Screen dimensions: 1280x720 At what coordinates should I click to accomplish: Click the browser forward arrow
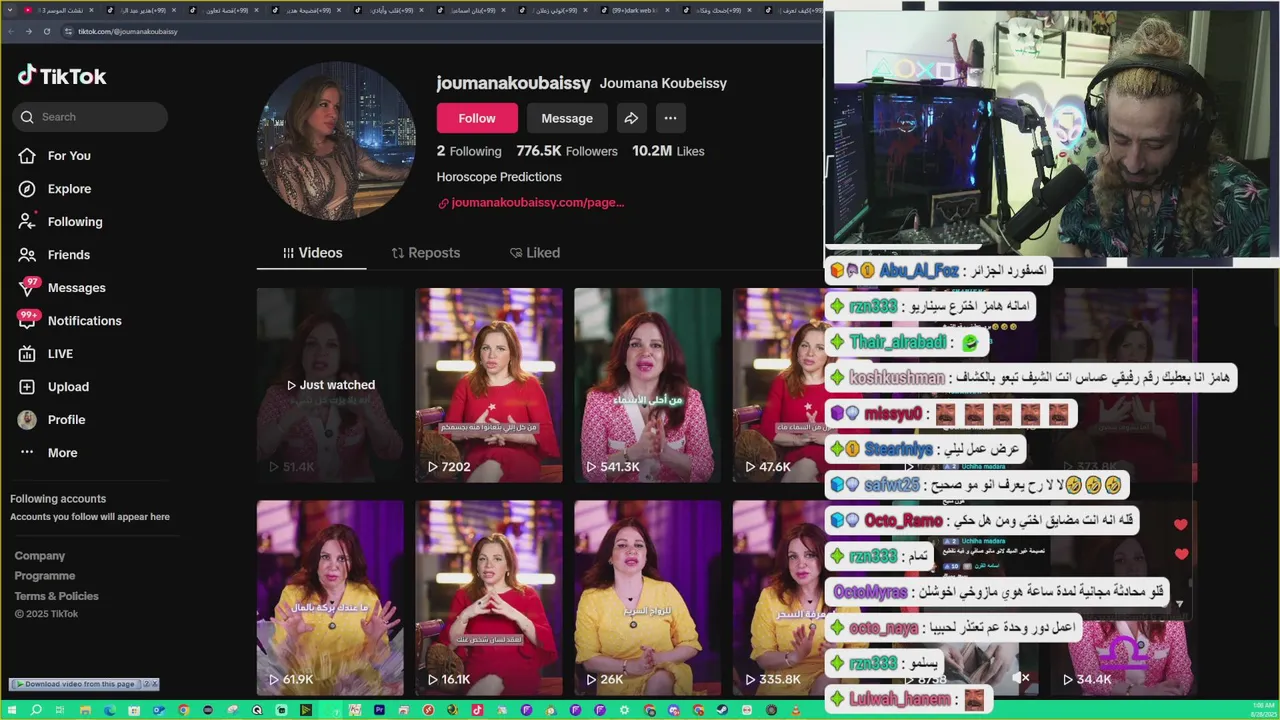(29, 31)
